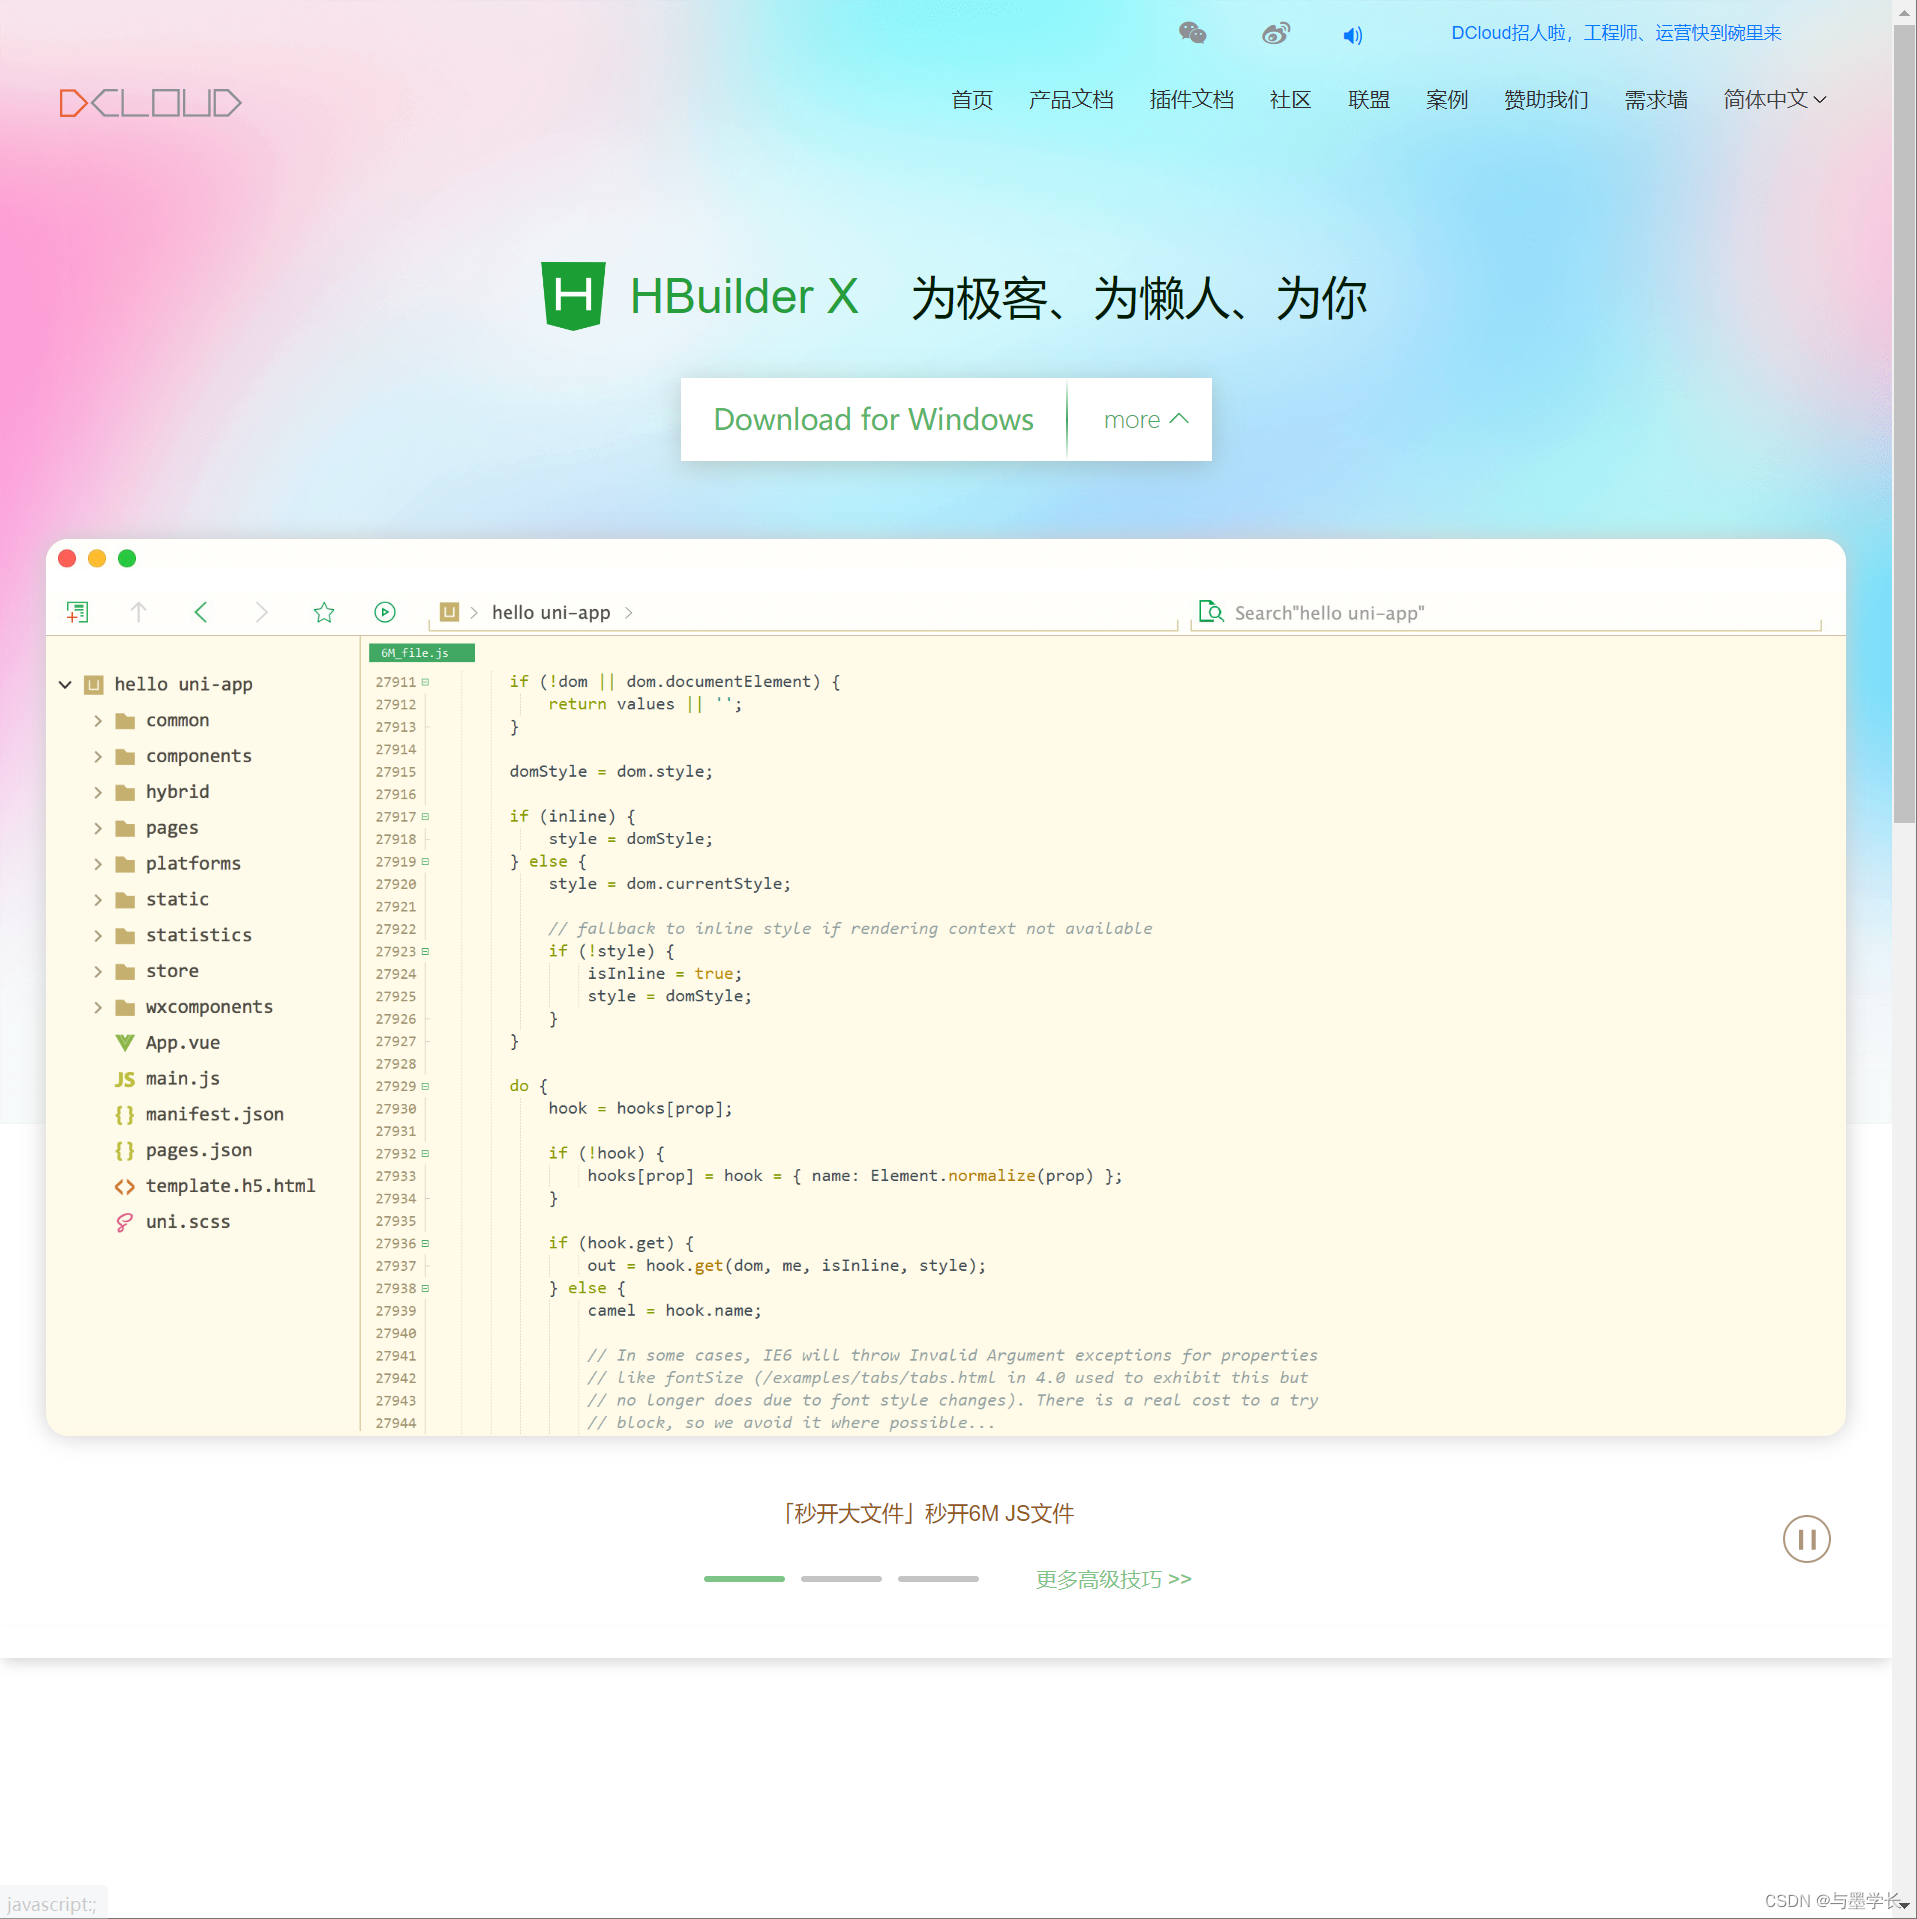The height and width of the screenshot is (1919, 1917).
Task: Expand the static folder
Action: [98, 900]
